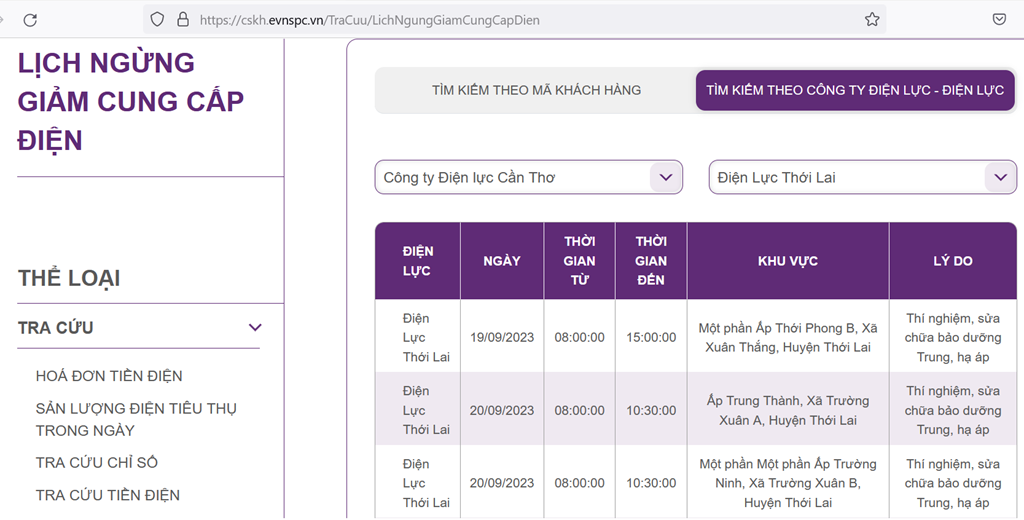The height and width of the screenshot is (520, 1024).
Task: Click the THỜI GIAN TỪ column header
Action: [579, 261]
